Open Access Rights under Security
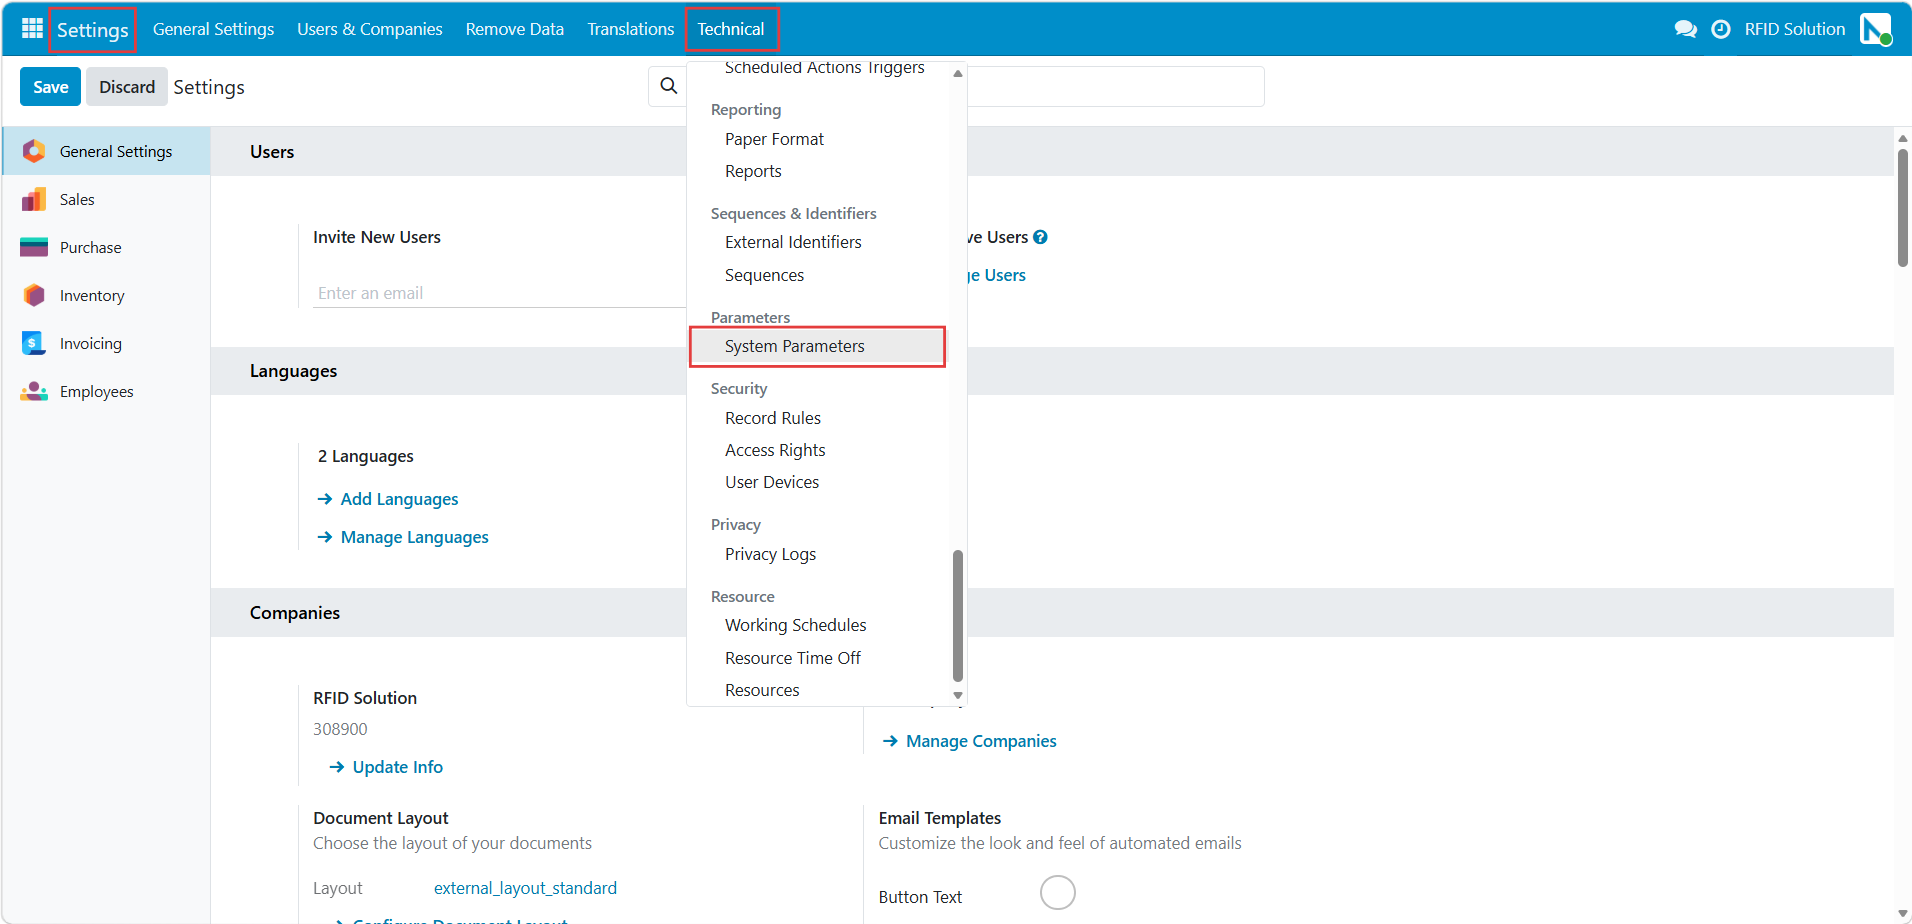This screenshot has height=924, width=1912. (775, 450)
